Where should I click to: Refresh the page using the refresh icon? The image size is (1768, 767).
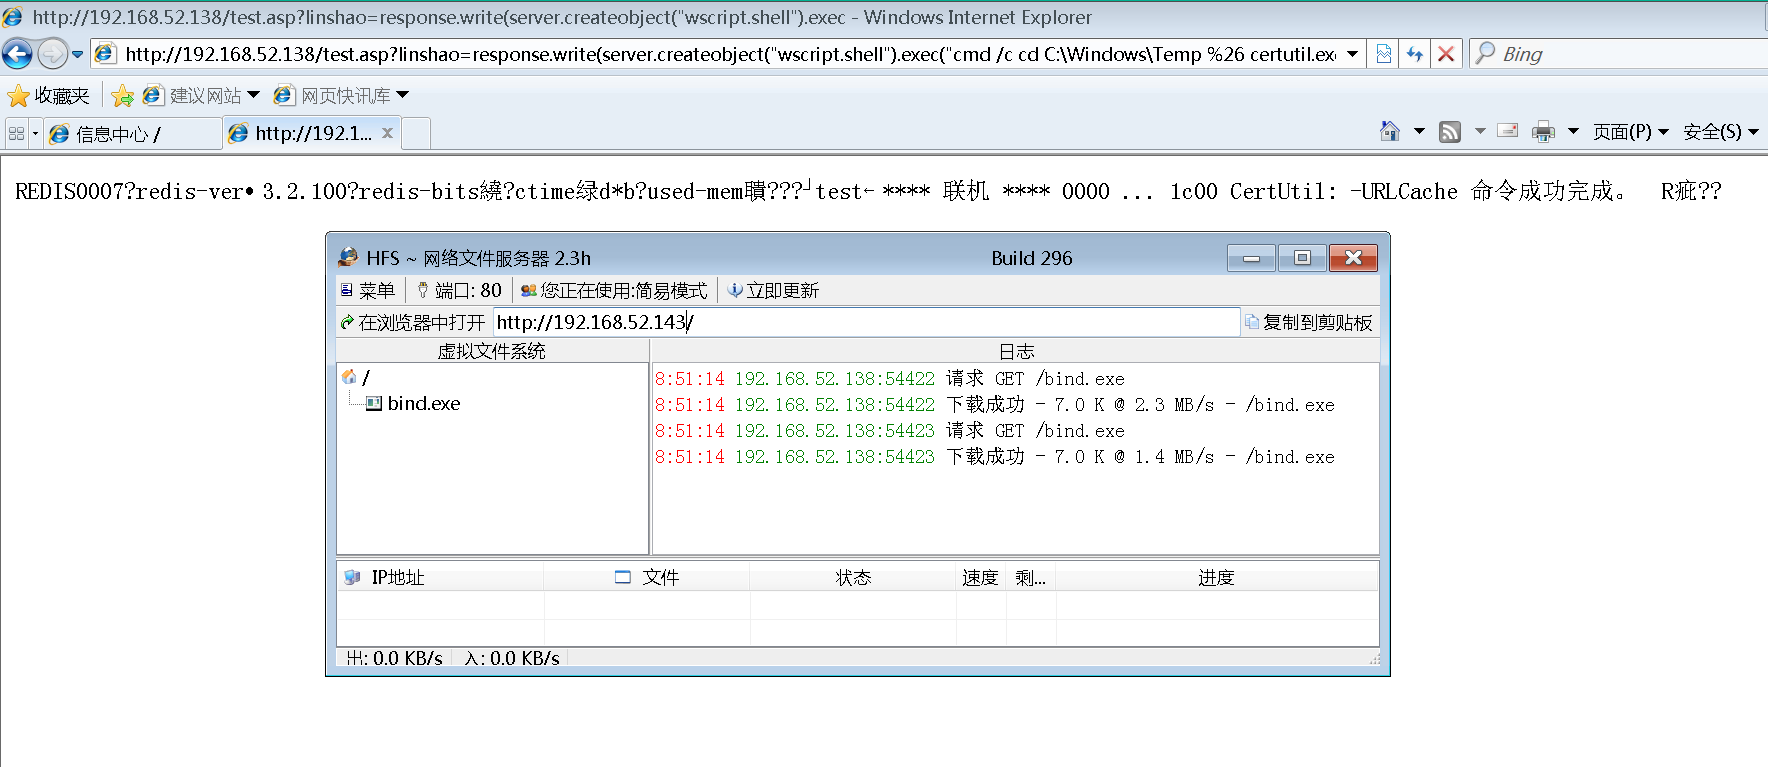pyautogui.click(x=1415, y=54)
